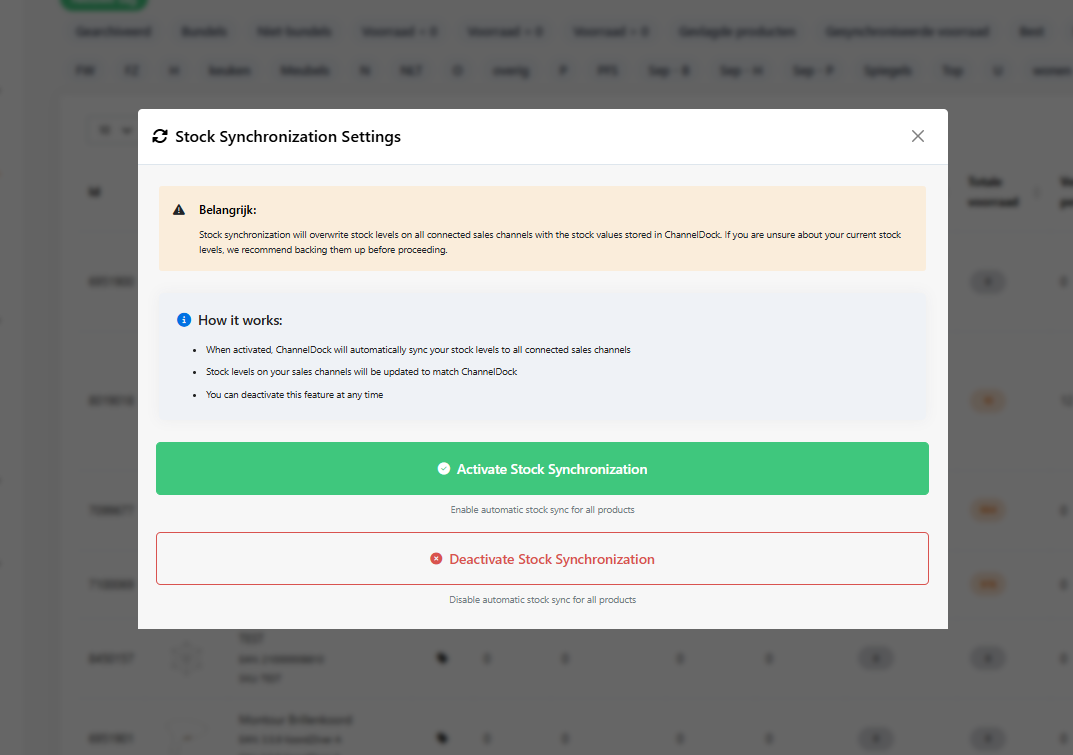Image resolution: width=1073 pixels, height=755 pixels.
Task: Show the Gesynchroniseerde voorraad tab
Action: pos(907,32)
